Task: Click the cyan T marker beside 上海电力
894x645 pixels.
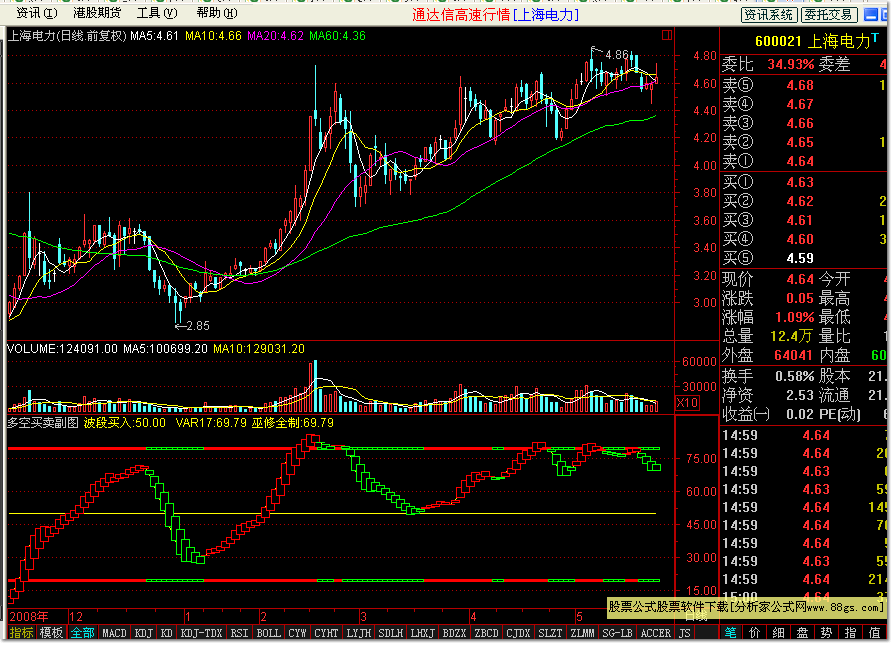Action: click(x=875, y=38)
